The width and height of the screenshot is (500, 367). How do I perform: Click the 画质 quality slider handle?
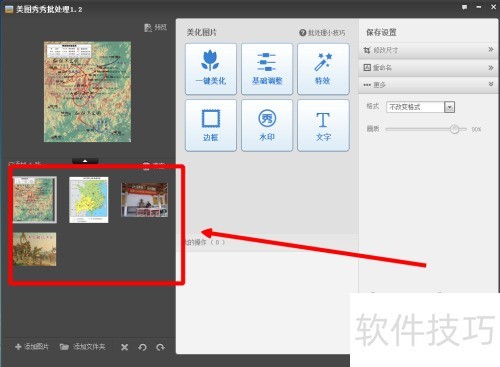point(454,129)
